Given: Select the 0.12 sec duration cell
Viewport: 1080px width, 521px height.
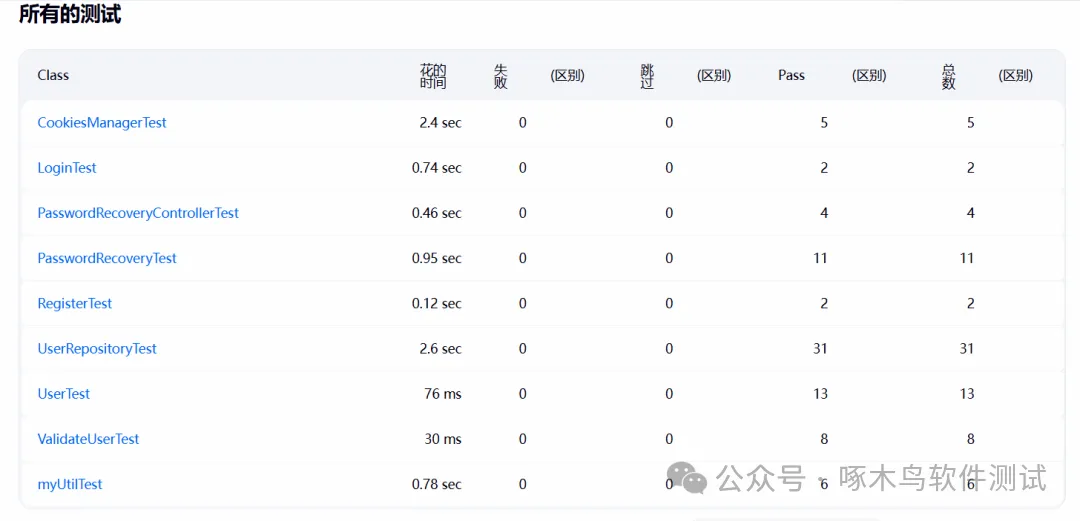Looking at the screenshot, I should 437,303.
